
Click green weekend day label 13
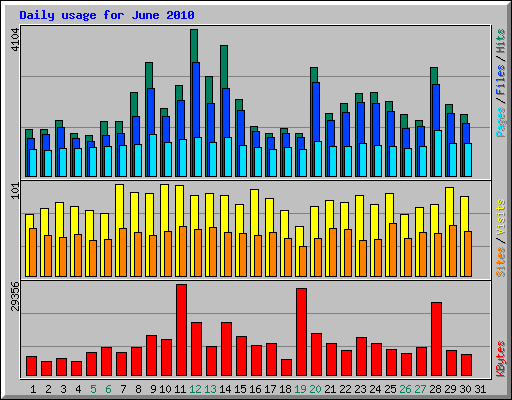tap(210, 389)
